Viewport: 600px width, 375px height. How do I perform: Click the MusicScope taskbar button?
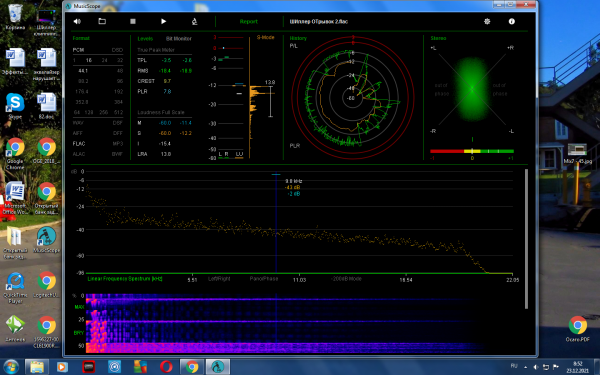click(218, 367)
